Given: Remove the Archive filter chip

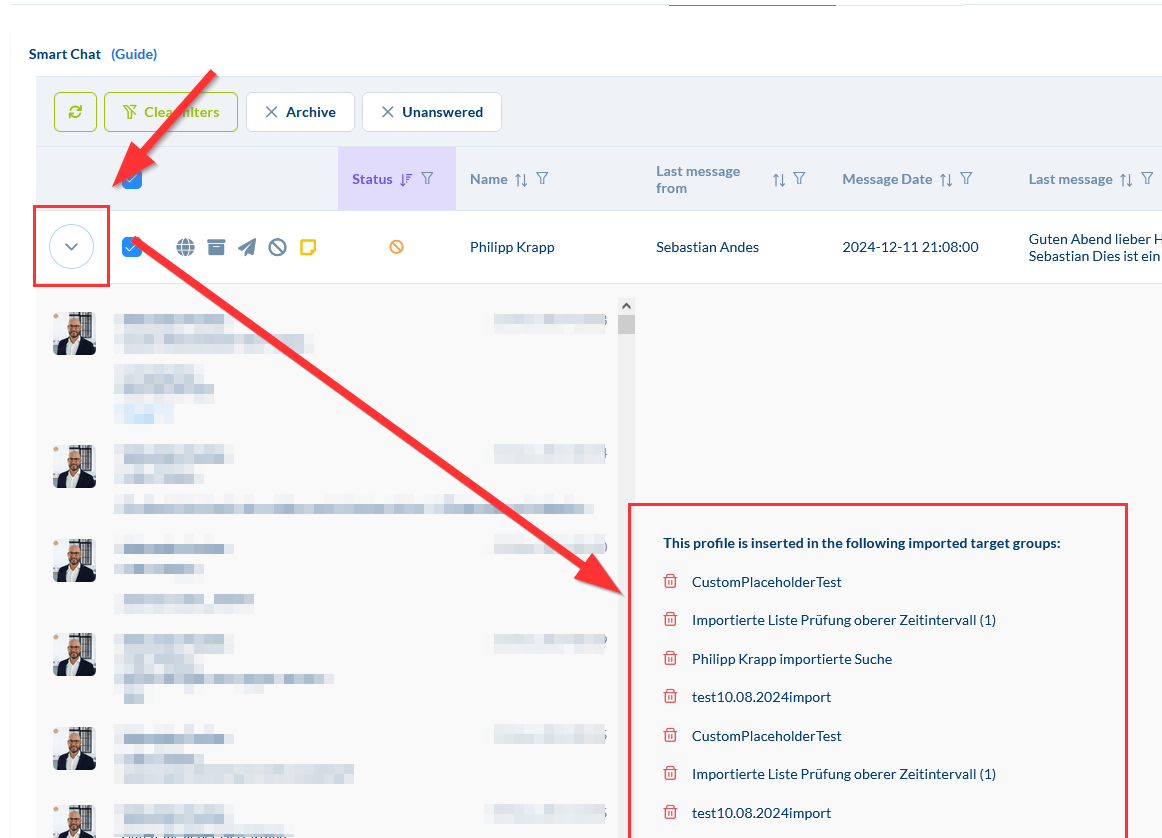Looking at the screenshot, I should [271, 112].
